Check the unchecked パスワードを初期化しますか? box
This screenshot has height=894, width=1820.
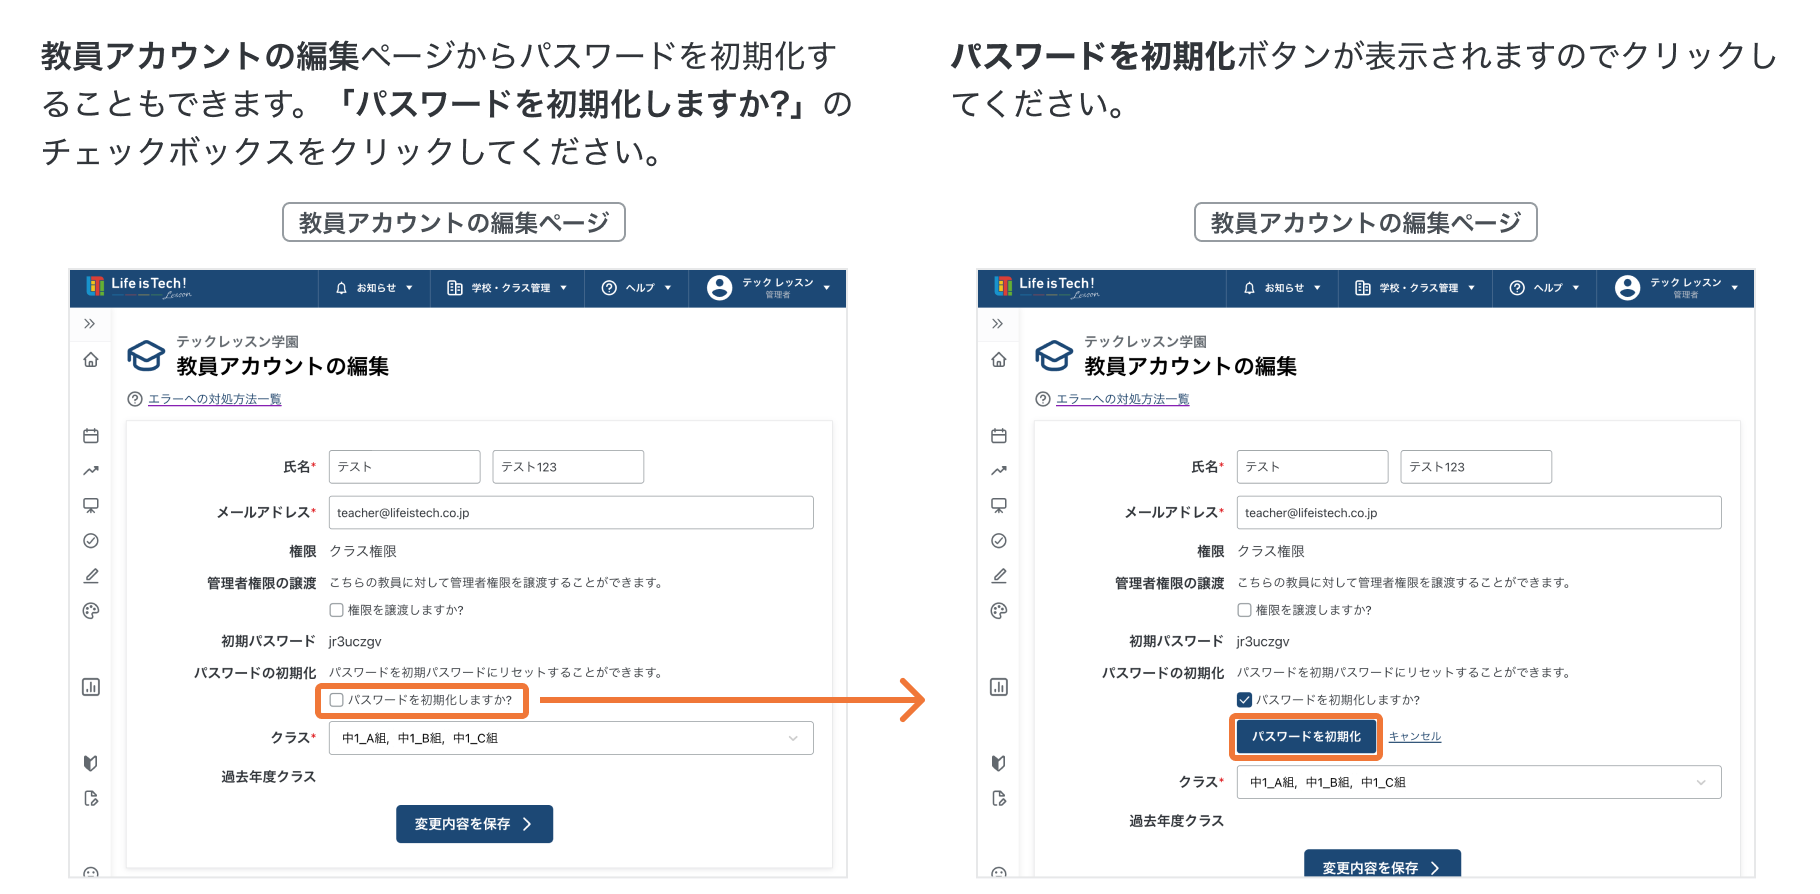[337, 700]
